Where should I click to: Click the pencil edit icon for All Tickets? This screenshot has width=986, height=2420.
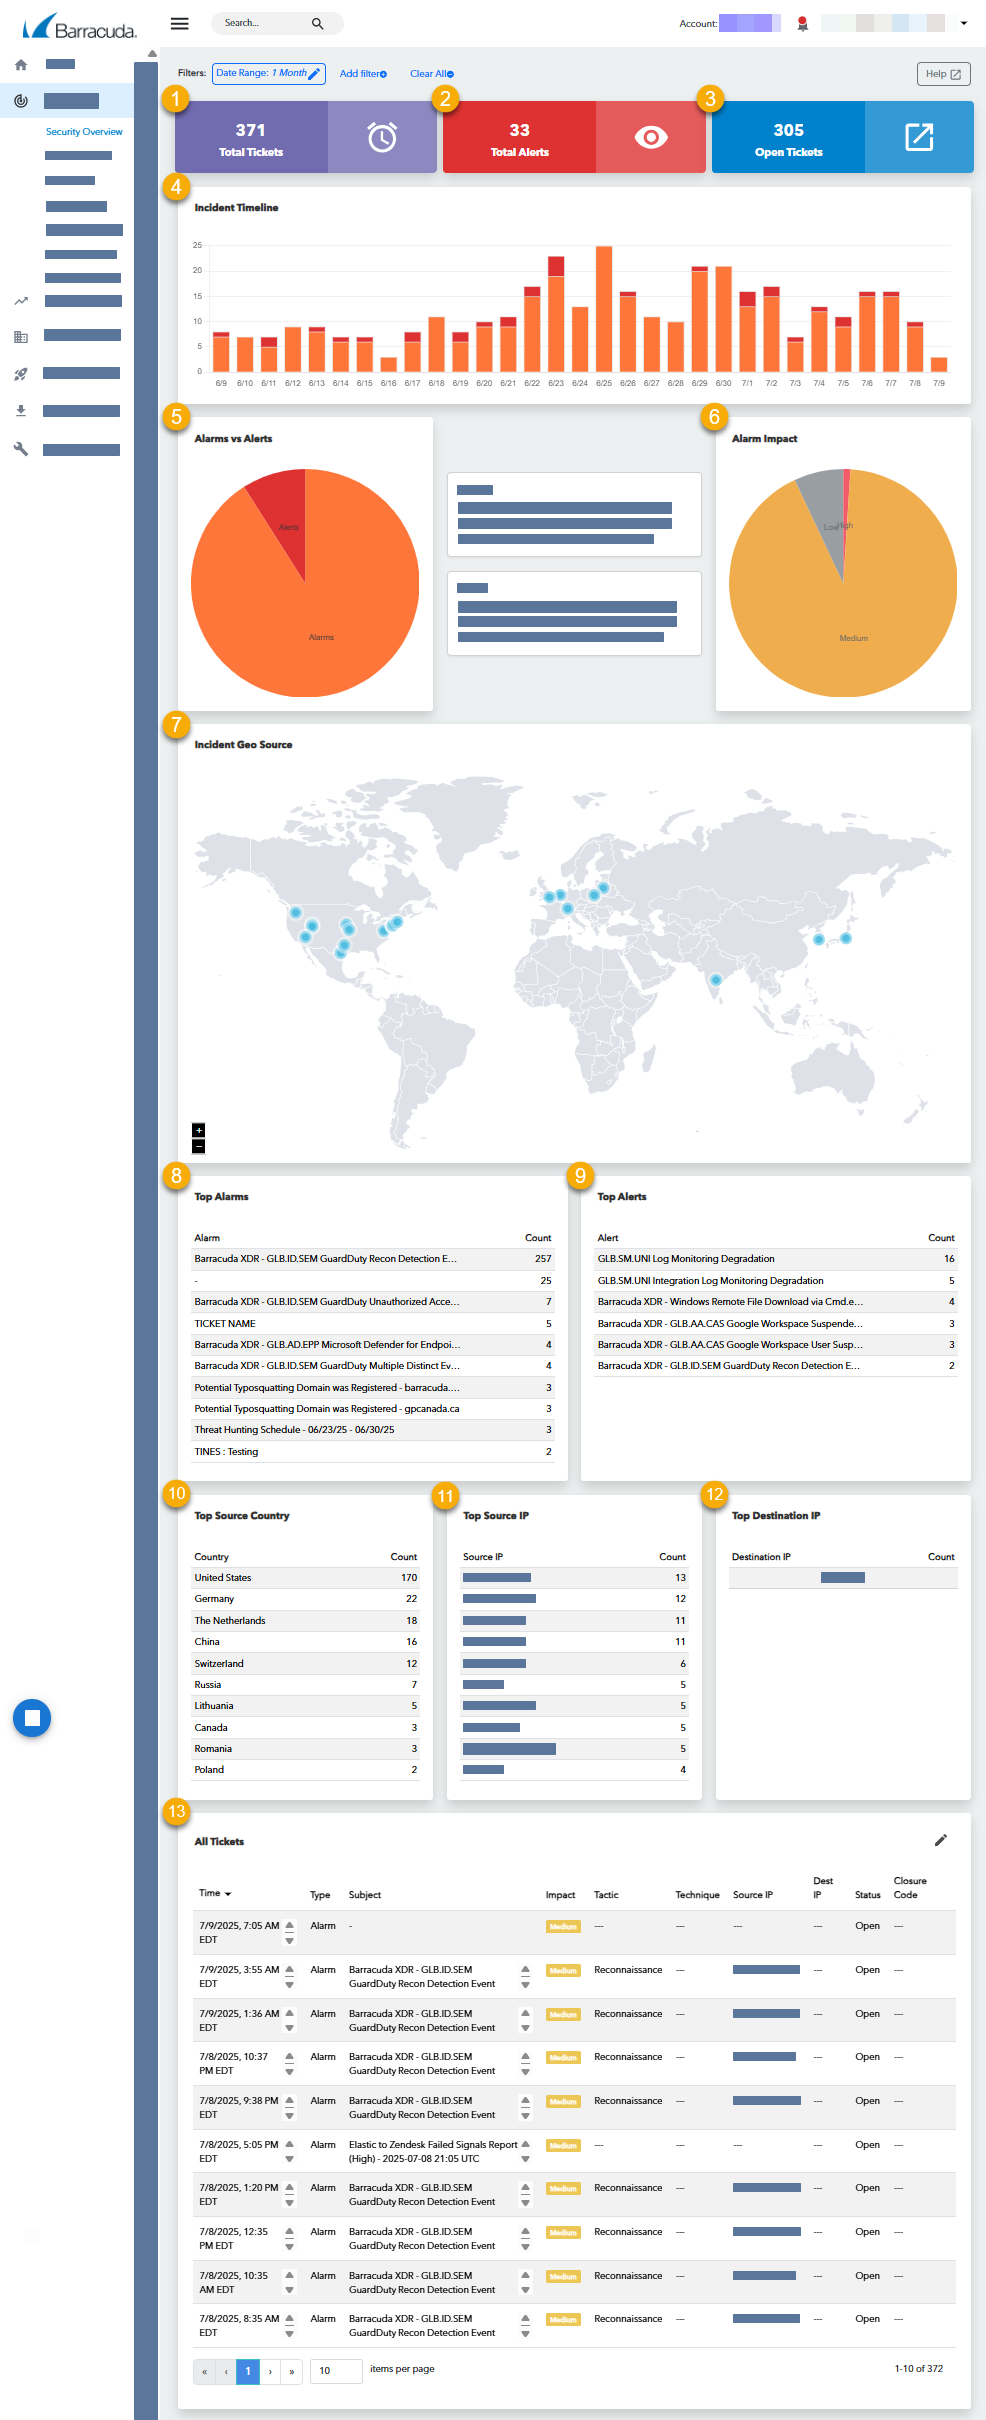pyautogui.click(x=940, y=1840)
